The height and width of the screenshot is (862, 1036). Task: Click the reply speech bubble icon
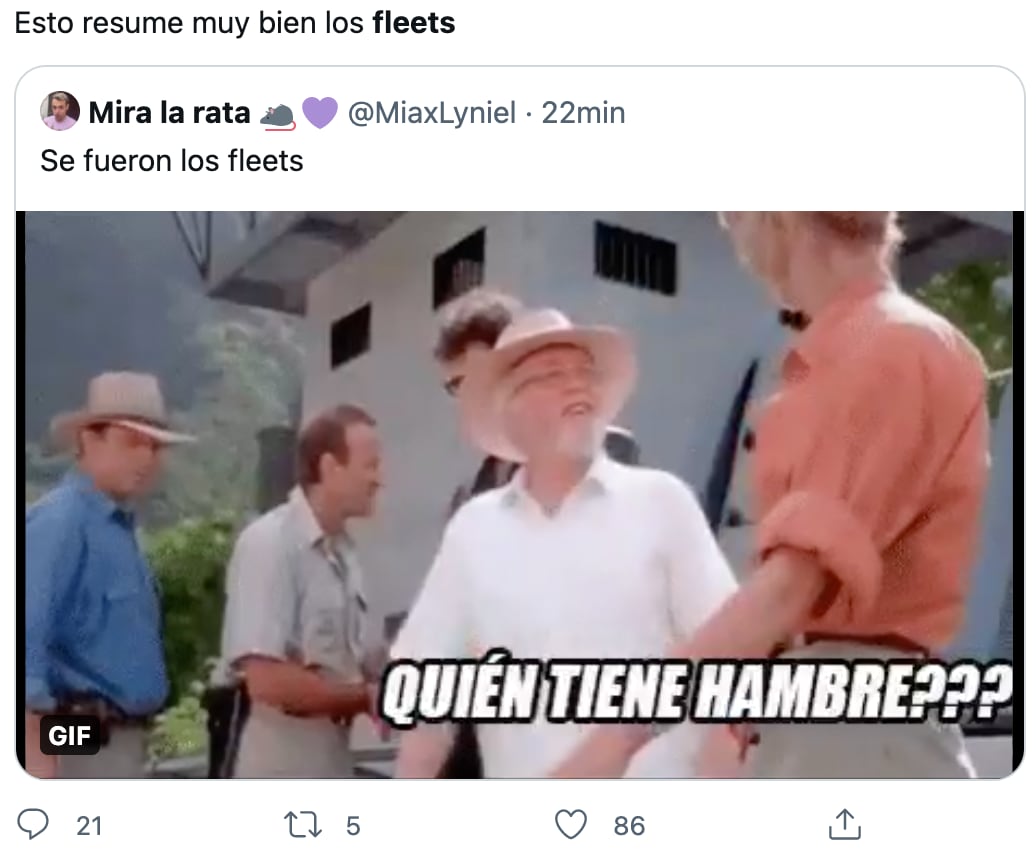(32, 824)
